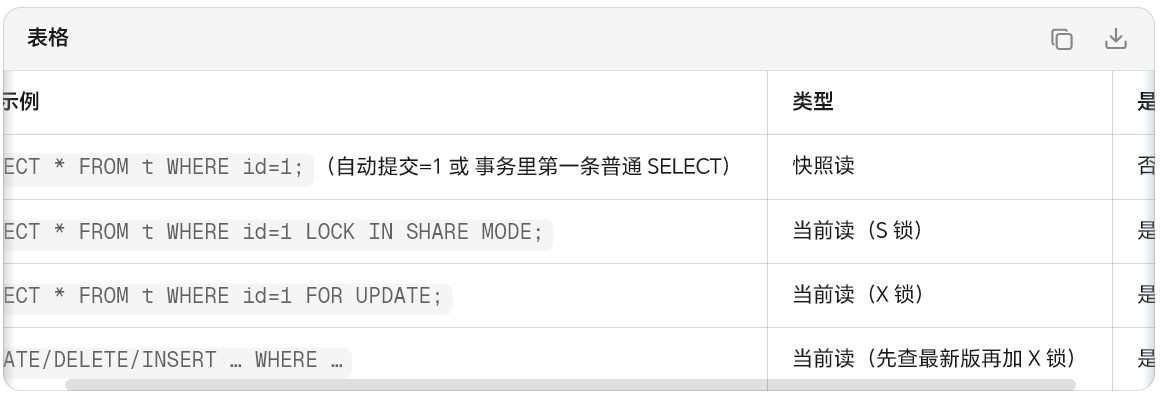Click the 类型 column header
The height and width of the screenshot is (414, 1170).
click(813, 102)
